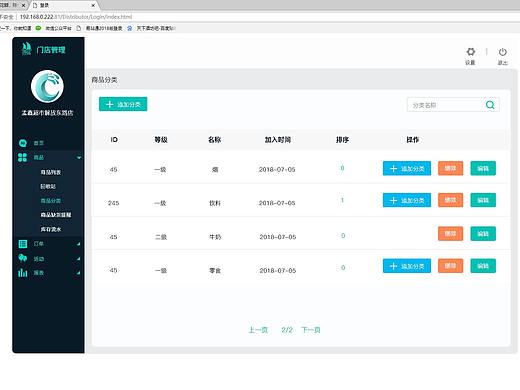Switch to the first browser tab
The image size is (520, 390).
coord(12,5)
